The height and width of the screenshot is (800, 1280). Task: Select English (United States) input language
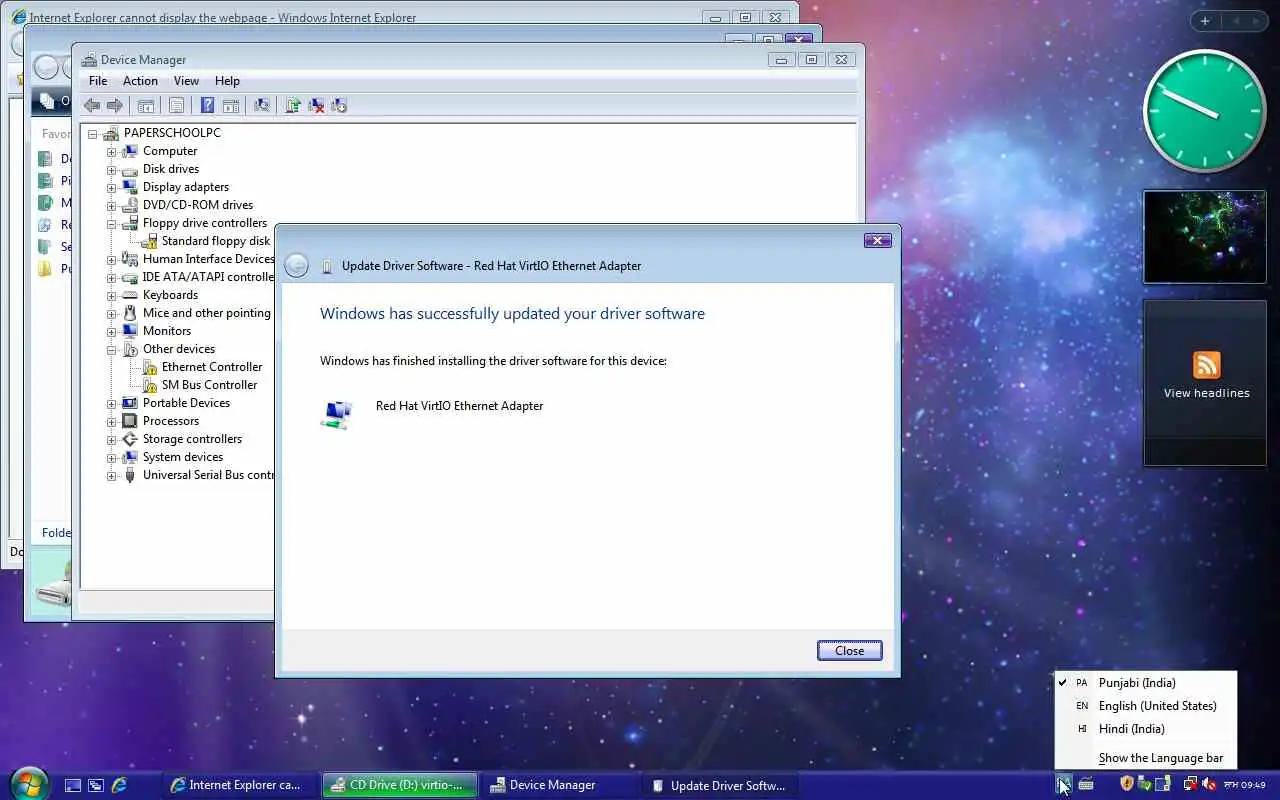[x=1146, y=706]
